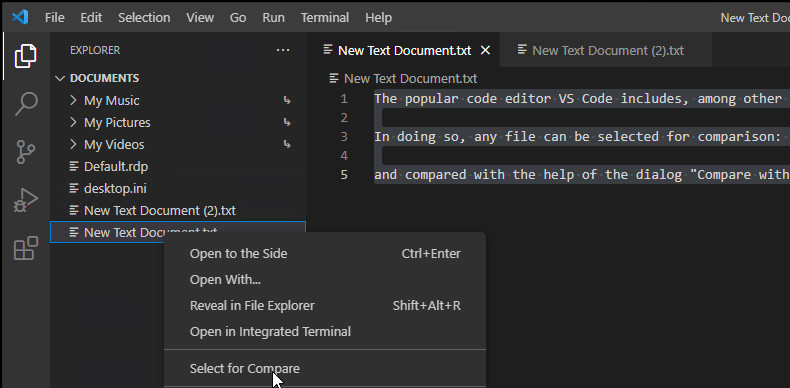Open Explorer's more actions ellipsis
790x388 pixels.
tap(283, 50)
